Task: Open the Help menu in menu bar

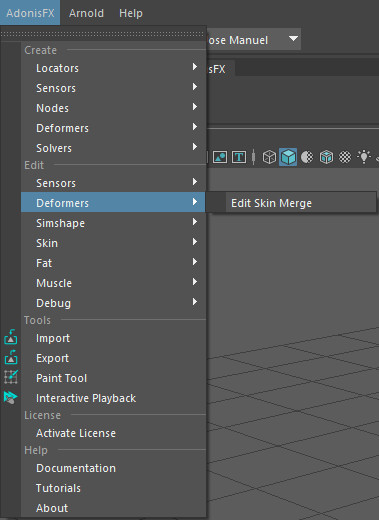Action: [x=131, y=13]
